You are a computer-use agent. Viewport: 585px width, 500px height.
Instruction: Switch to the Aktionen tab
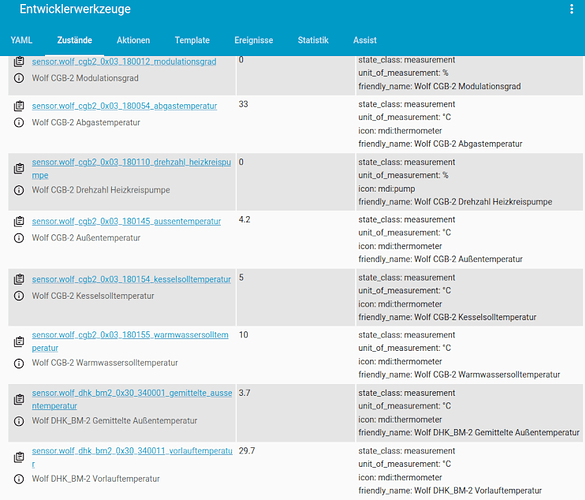point(133,40)
